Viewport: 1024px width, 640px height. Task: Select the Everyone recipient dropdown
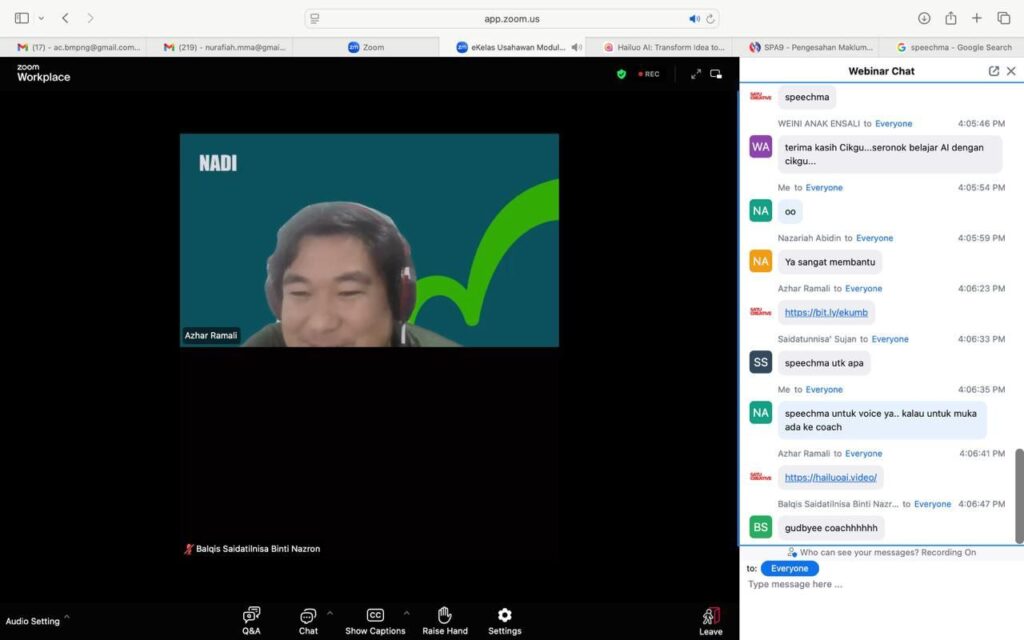[x=789, y=568]
